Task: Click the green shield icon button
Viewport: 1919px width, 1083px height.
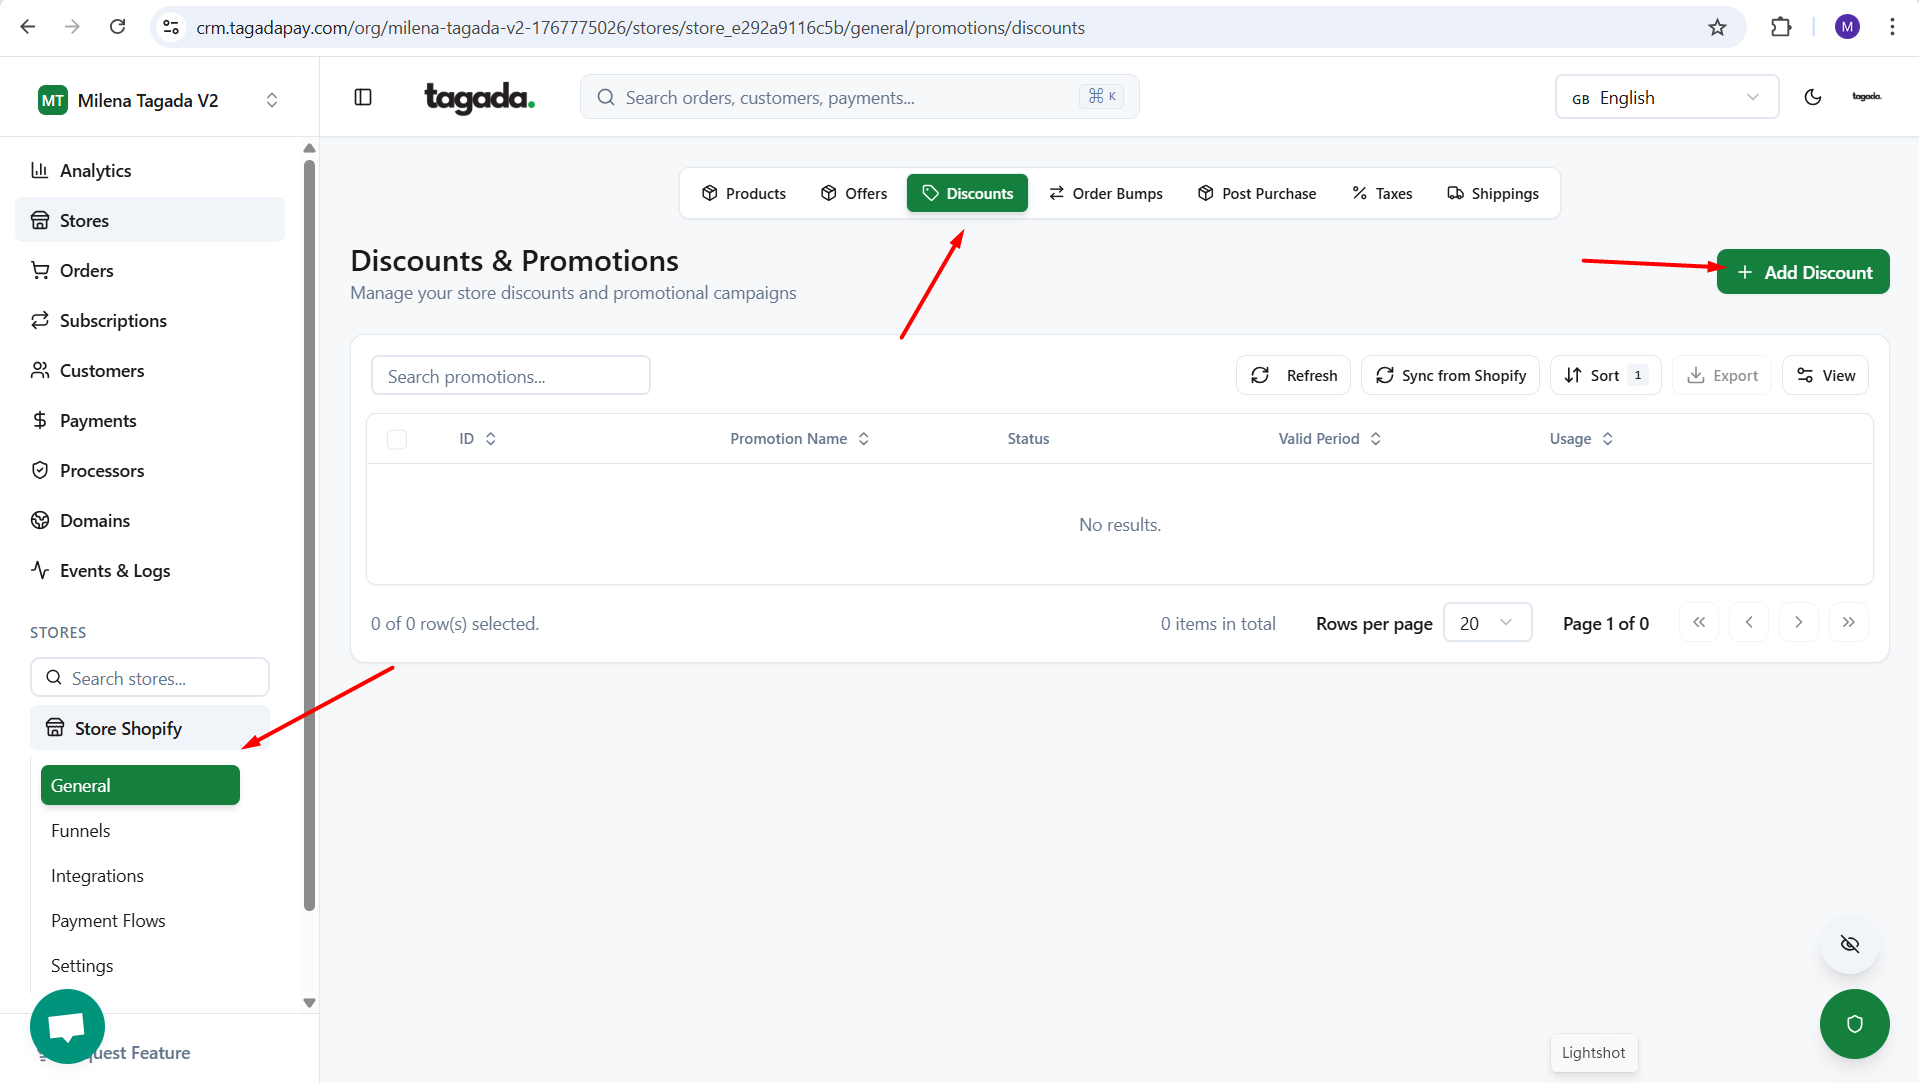Action: coord(1854,1023)
